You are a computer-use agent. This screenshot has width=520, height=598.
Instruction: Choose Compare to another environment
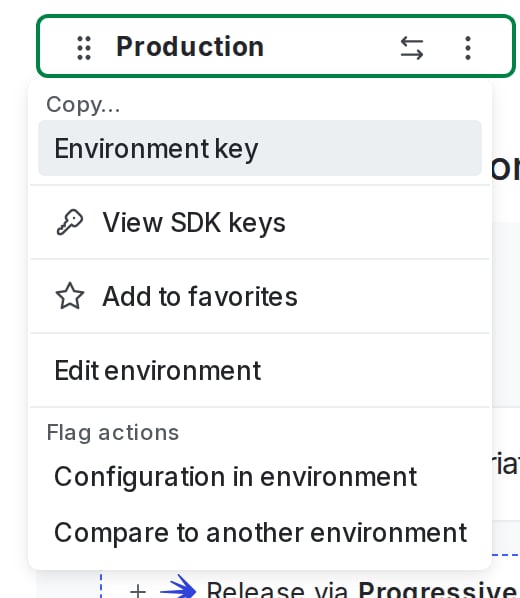pyautogui.click(x=260, y=533)
